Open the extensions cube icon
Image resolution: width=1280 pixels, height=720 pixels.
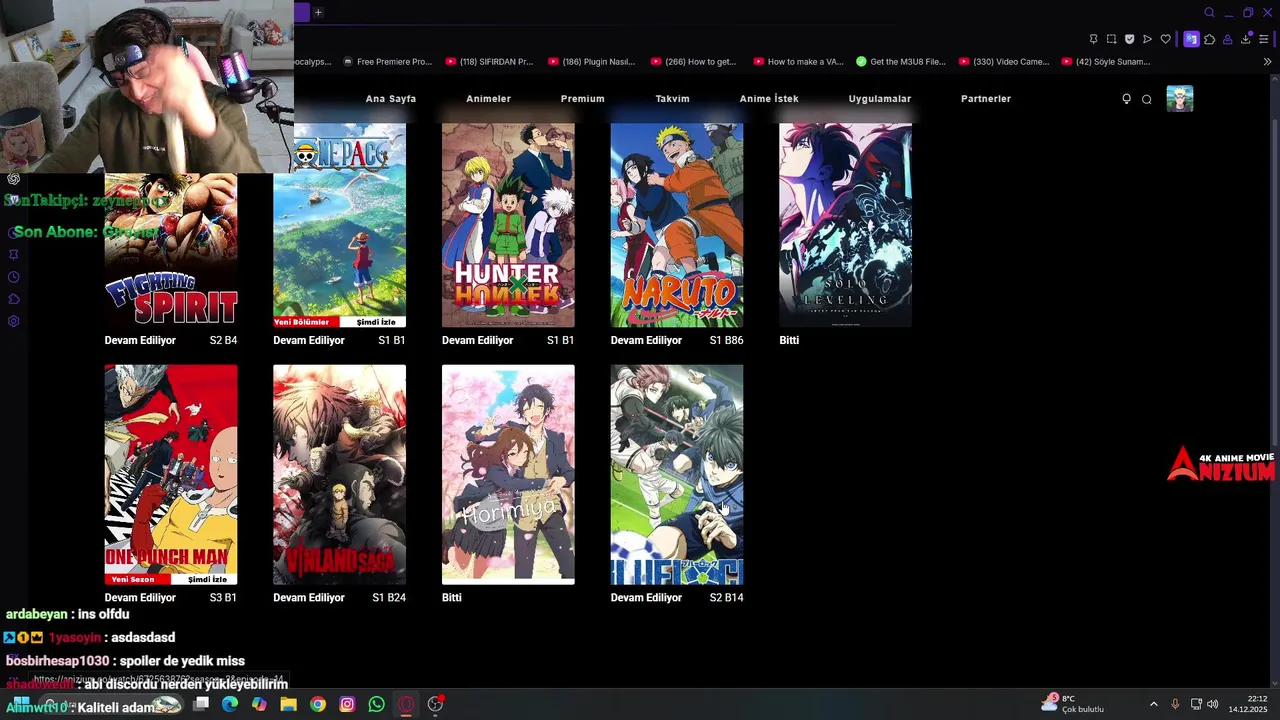point(1209,39)
